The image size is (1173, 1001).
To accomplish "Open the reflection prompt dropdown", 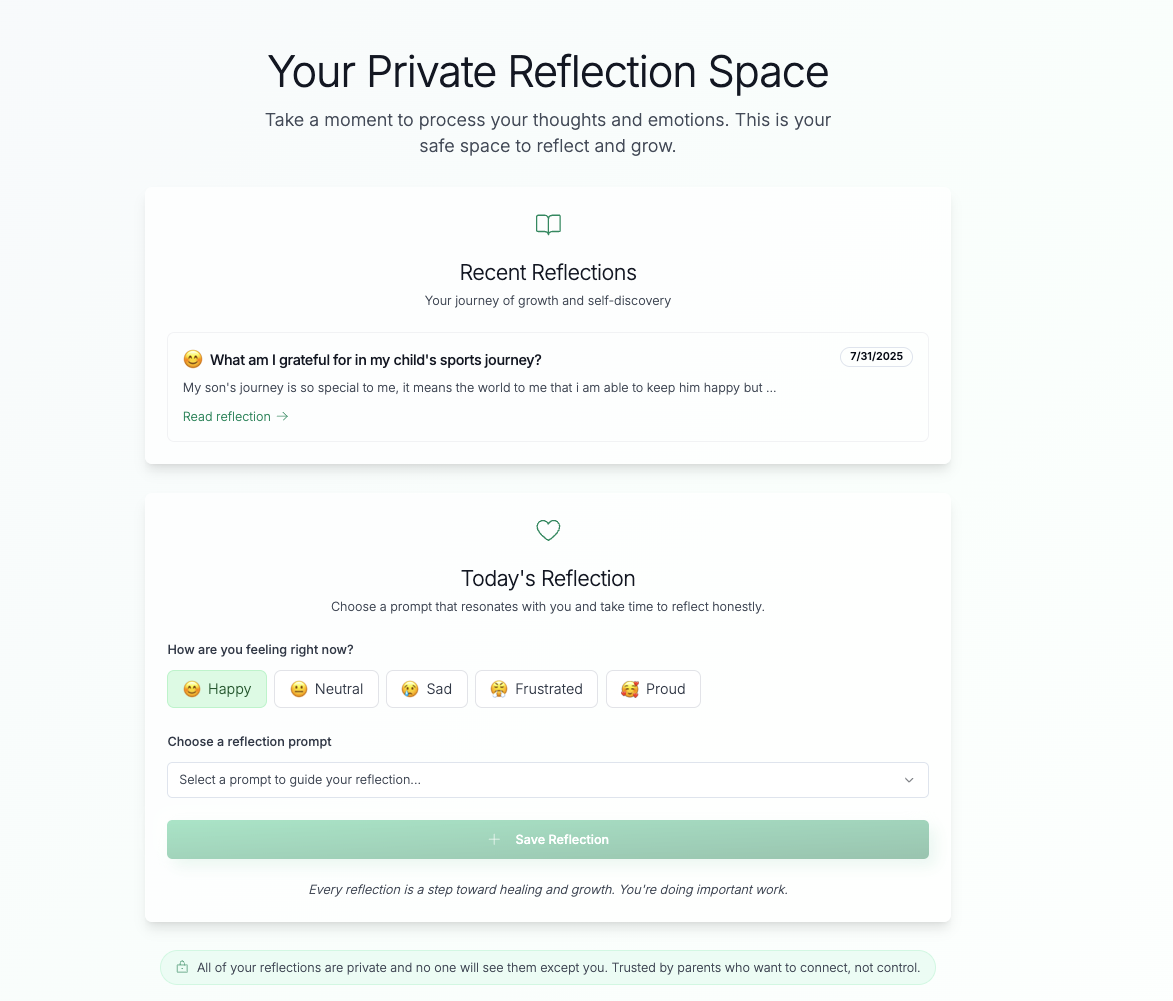I will [548, 780].
